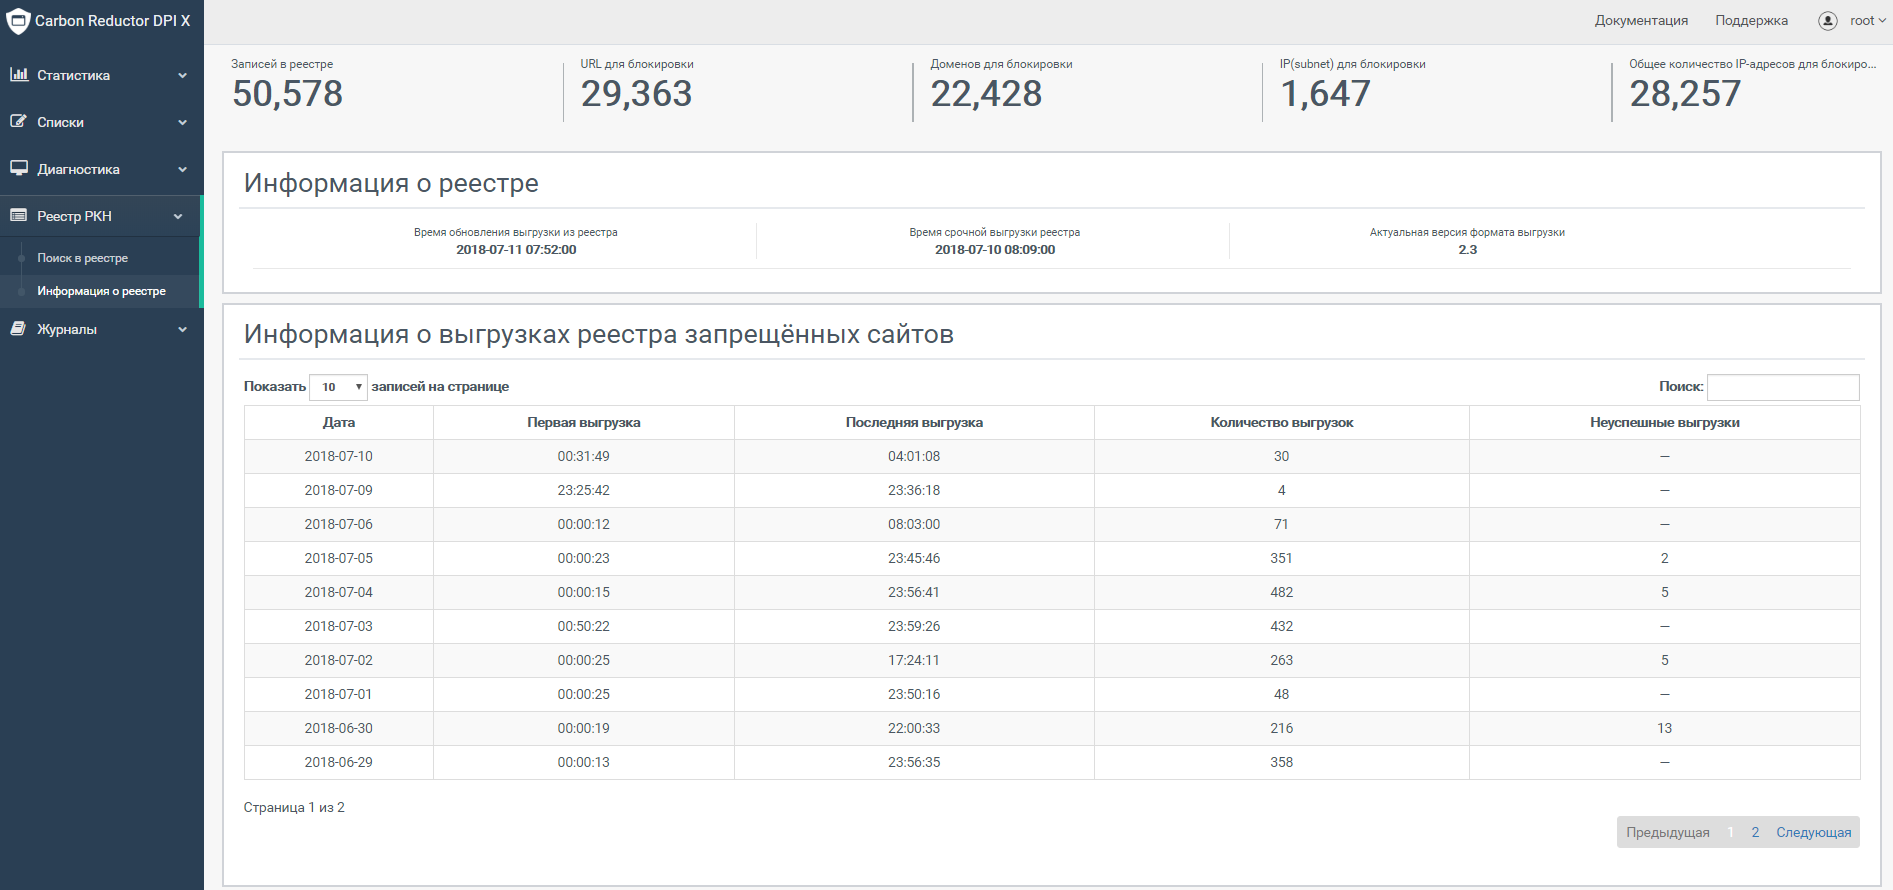
Task: Sort table by Количество выгрузок column
Action: click(1282, 422)
